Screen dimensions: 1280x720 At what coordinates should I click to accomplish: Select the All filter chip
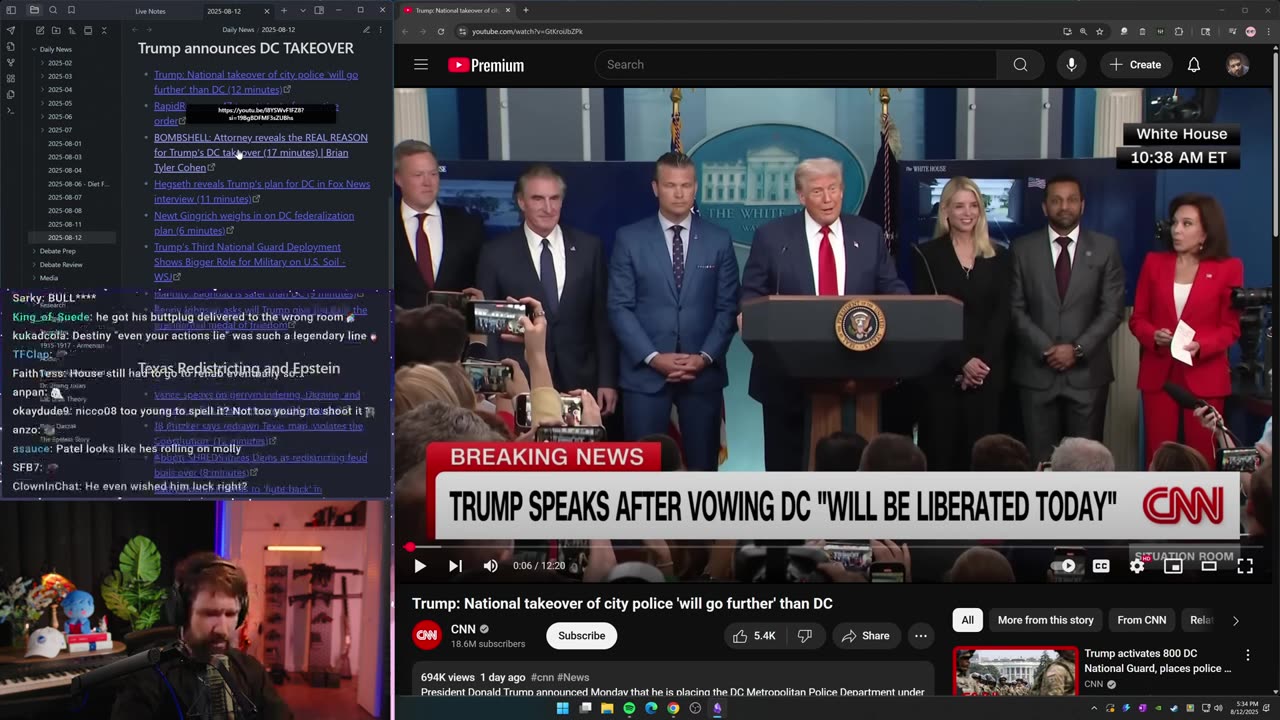[x=967, y=620]
